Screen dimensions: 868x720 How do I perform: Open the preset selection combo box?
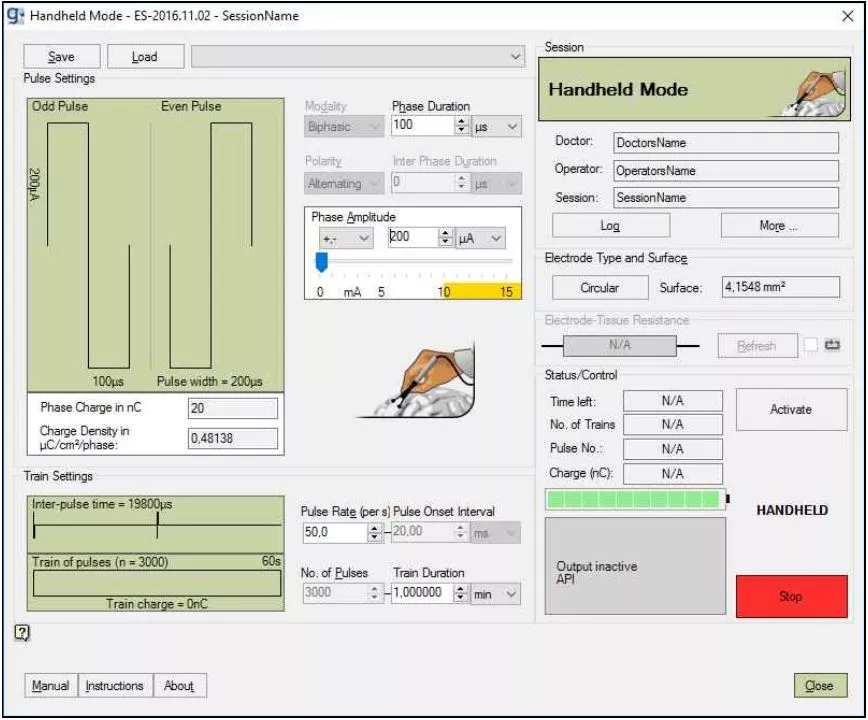[x=358, y=57]
